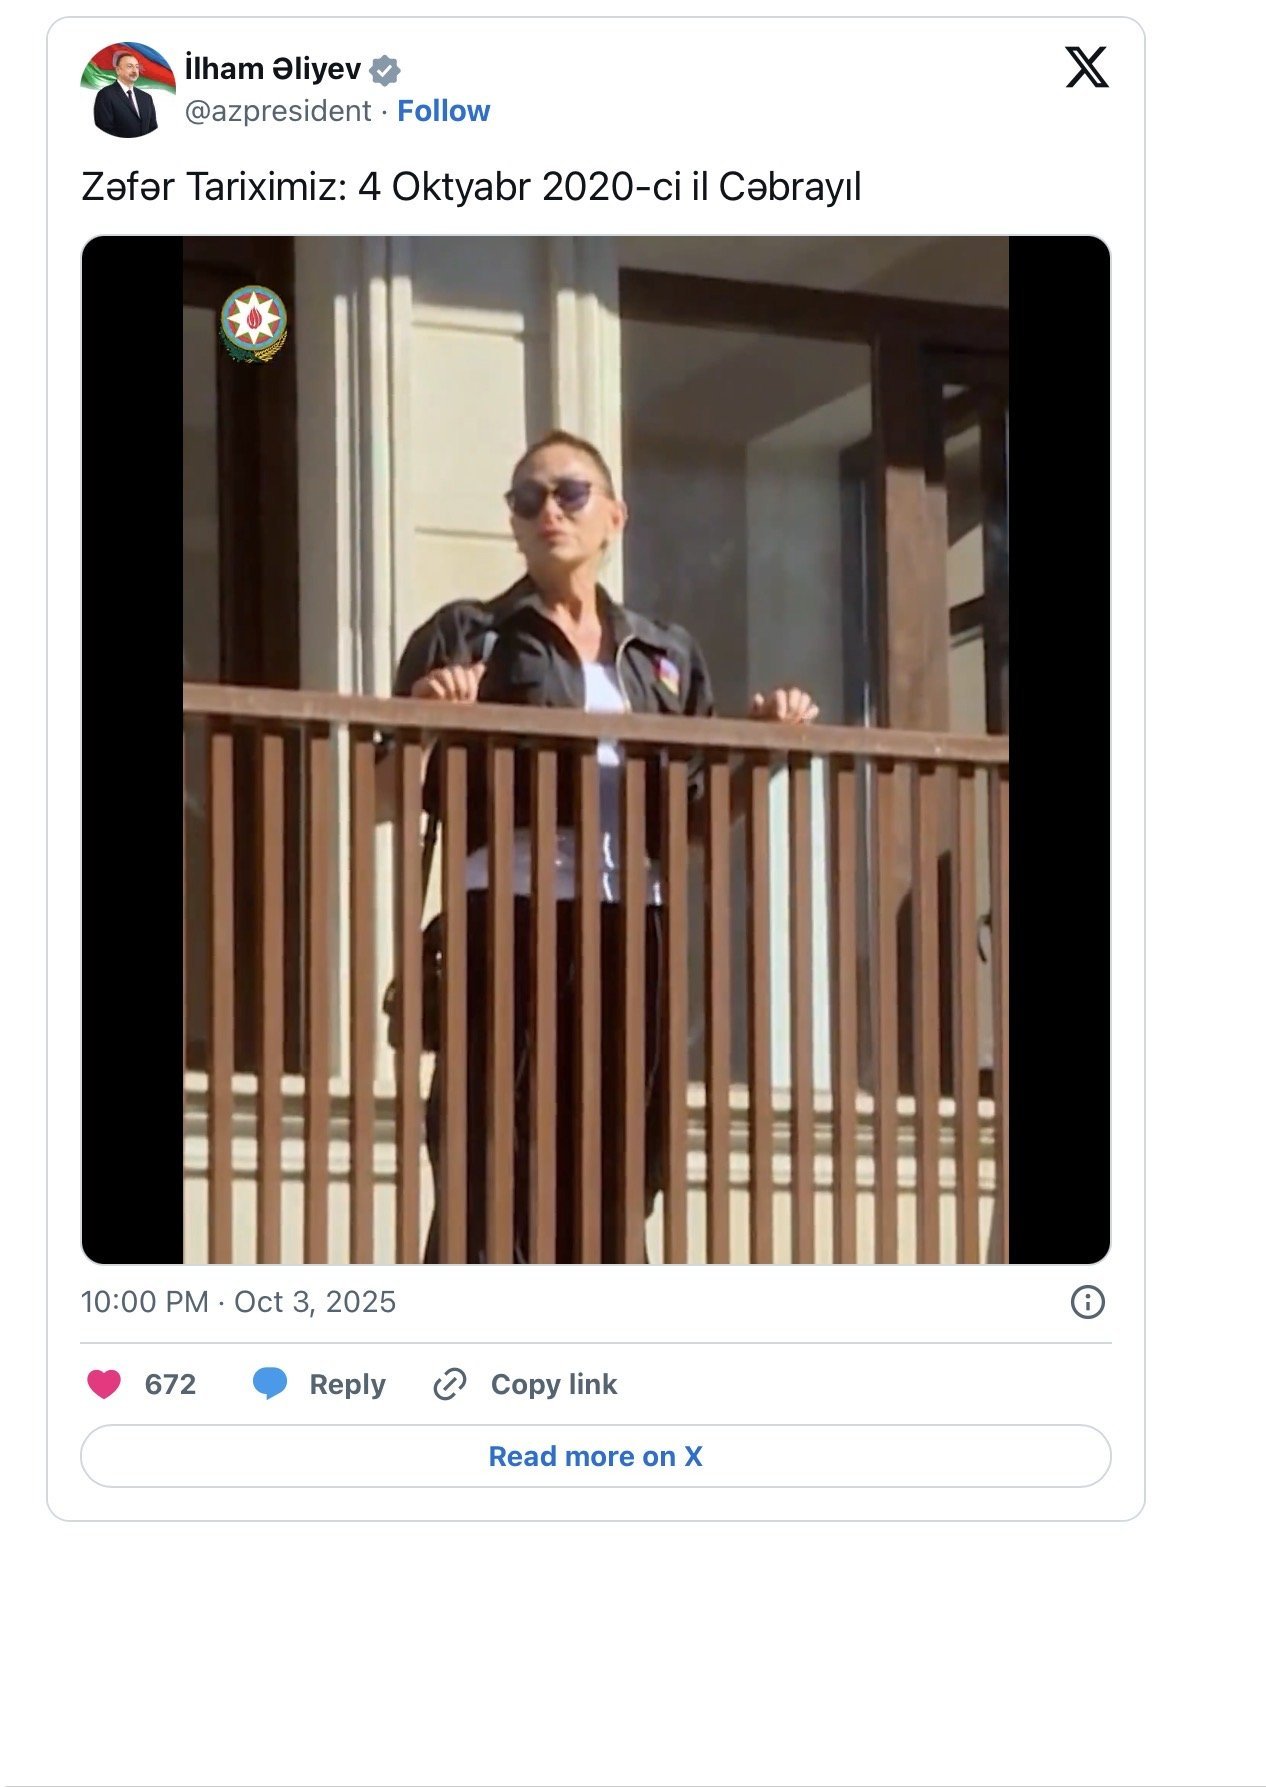Click the Copy link text label

(553, 1384)
